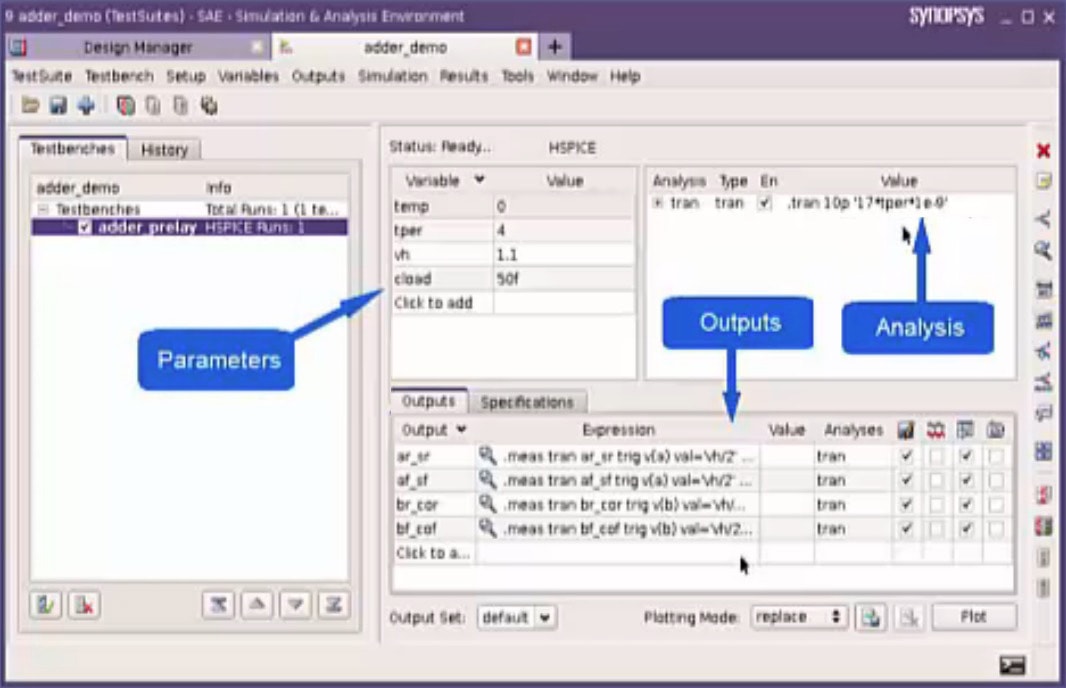The image size is (1066, 688).
Task: Click the move-down triangle below testbench list
Action: (x=295, y=604)
